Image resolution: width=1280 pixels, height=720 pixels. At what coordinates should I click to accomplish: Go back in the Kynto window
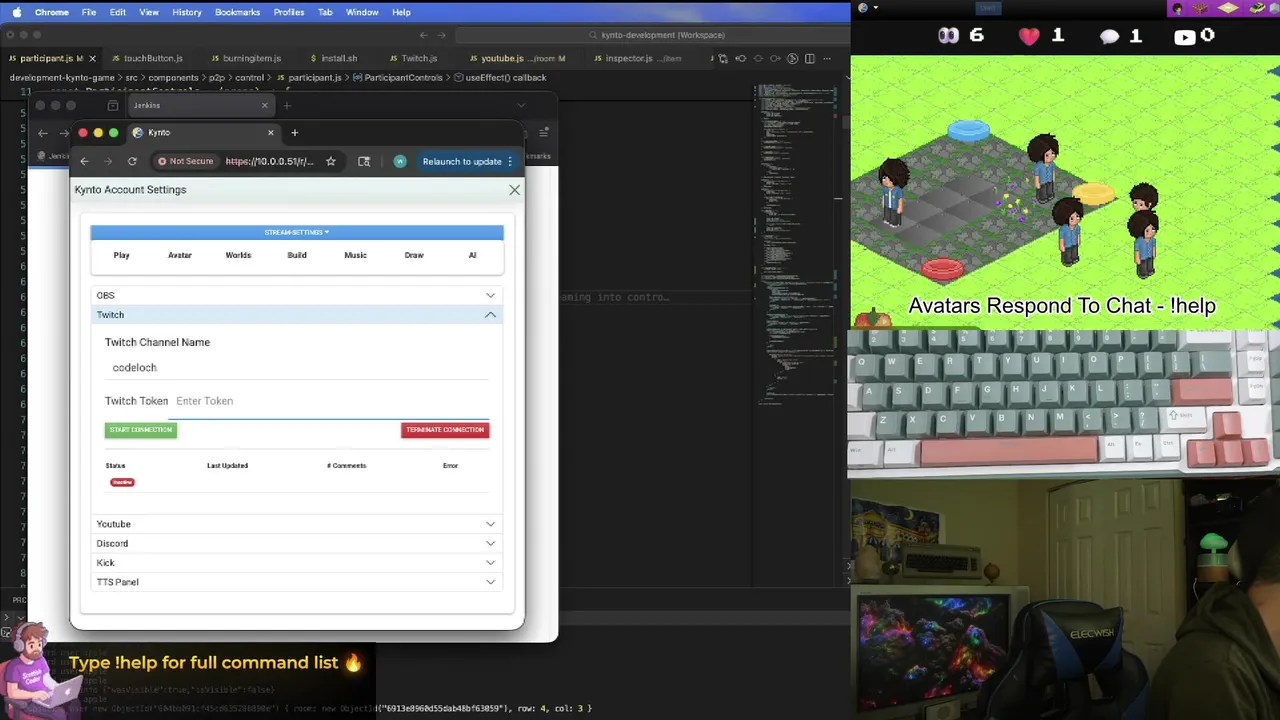click(x=84, y=161)
